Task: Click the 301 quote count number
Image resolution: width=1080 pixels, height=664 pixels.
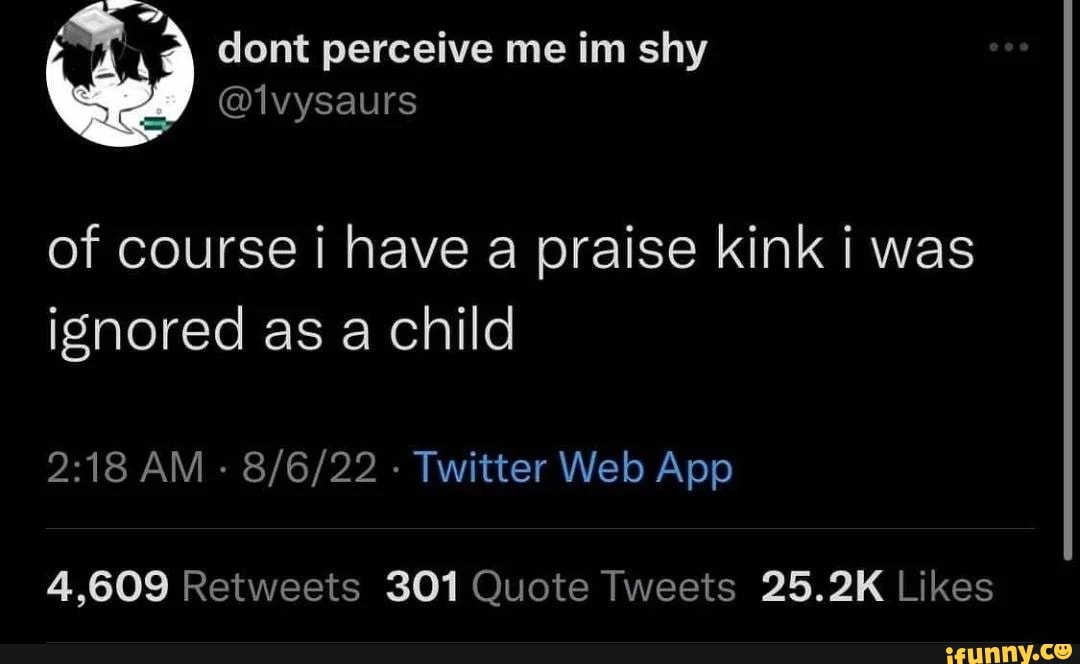Action: pyautogui.click(x=420, y=587)
